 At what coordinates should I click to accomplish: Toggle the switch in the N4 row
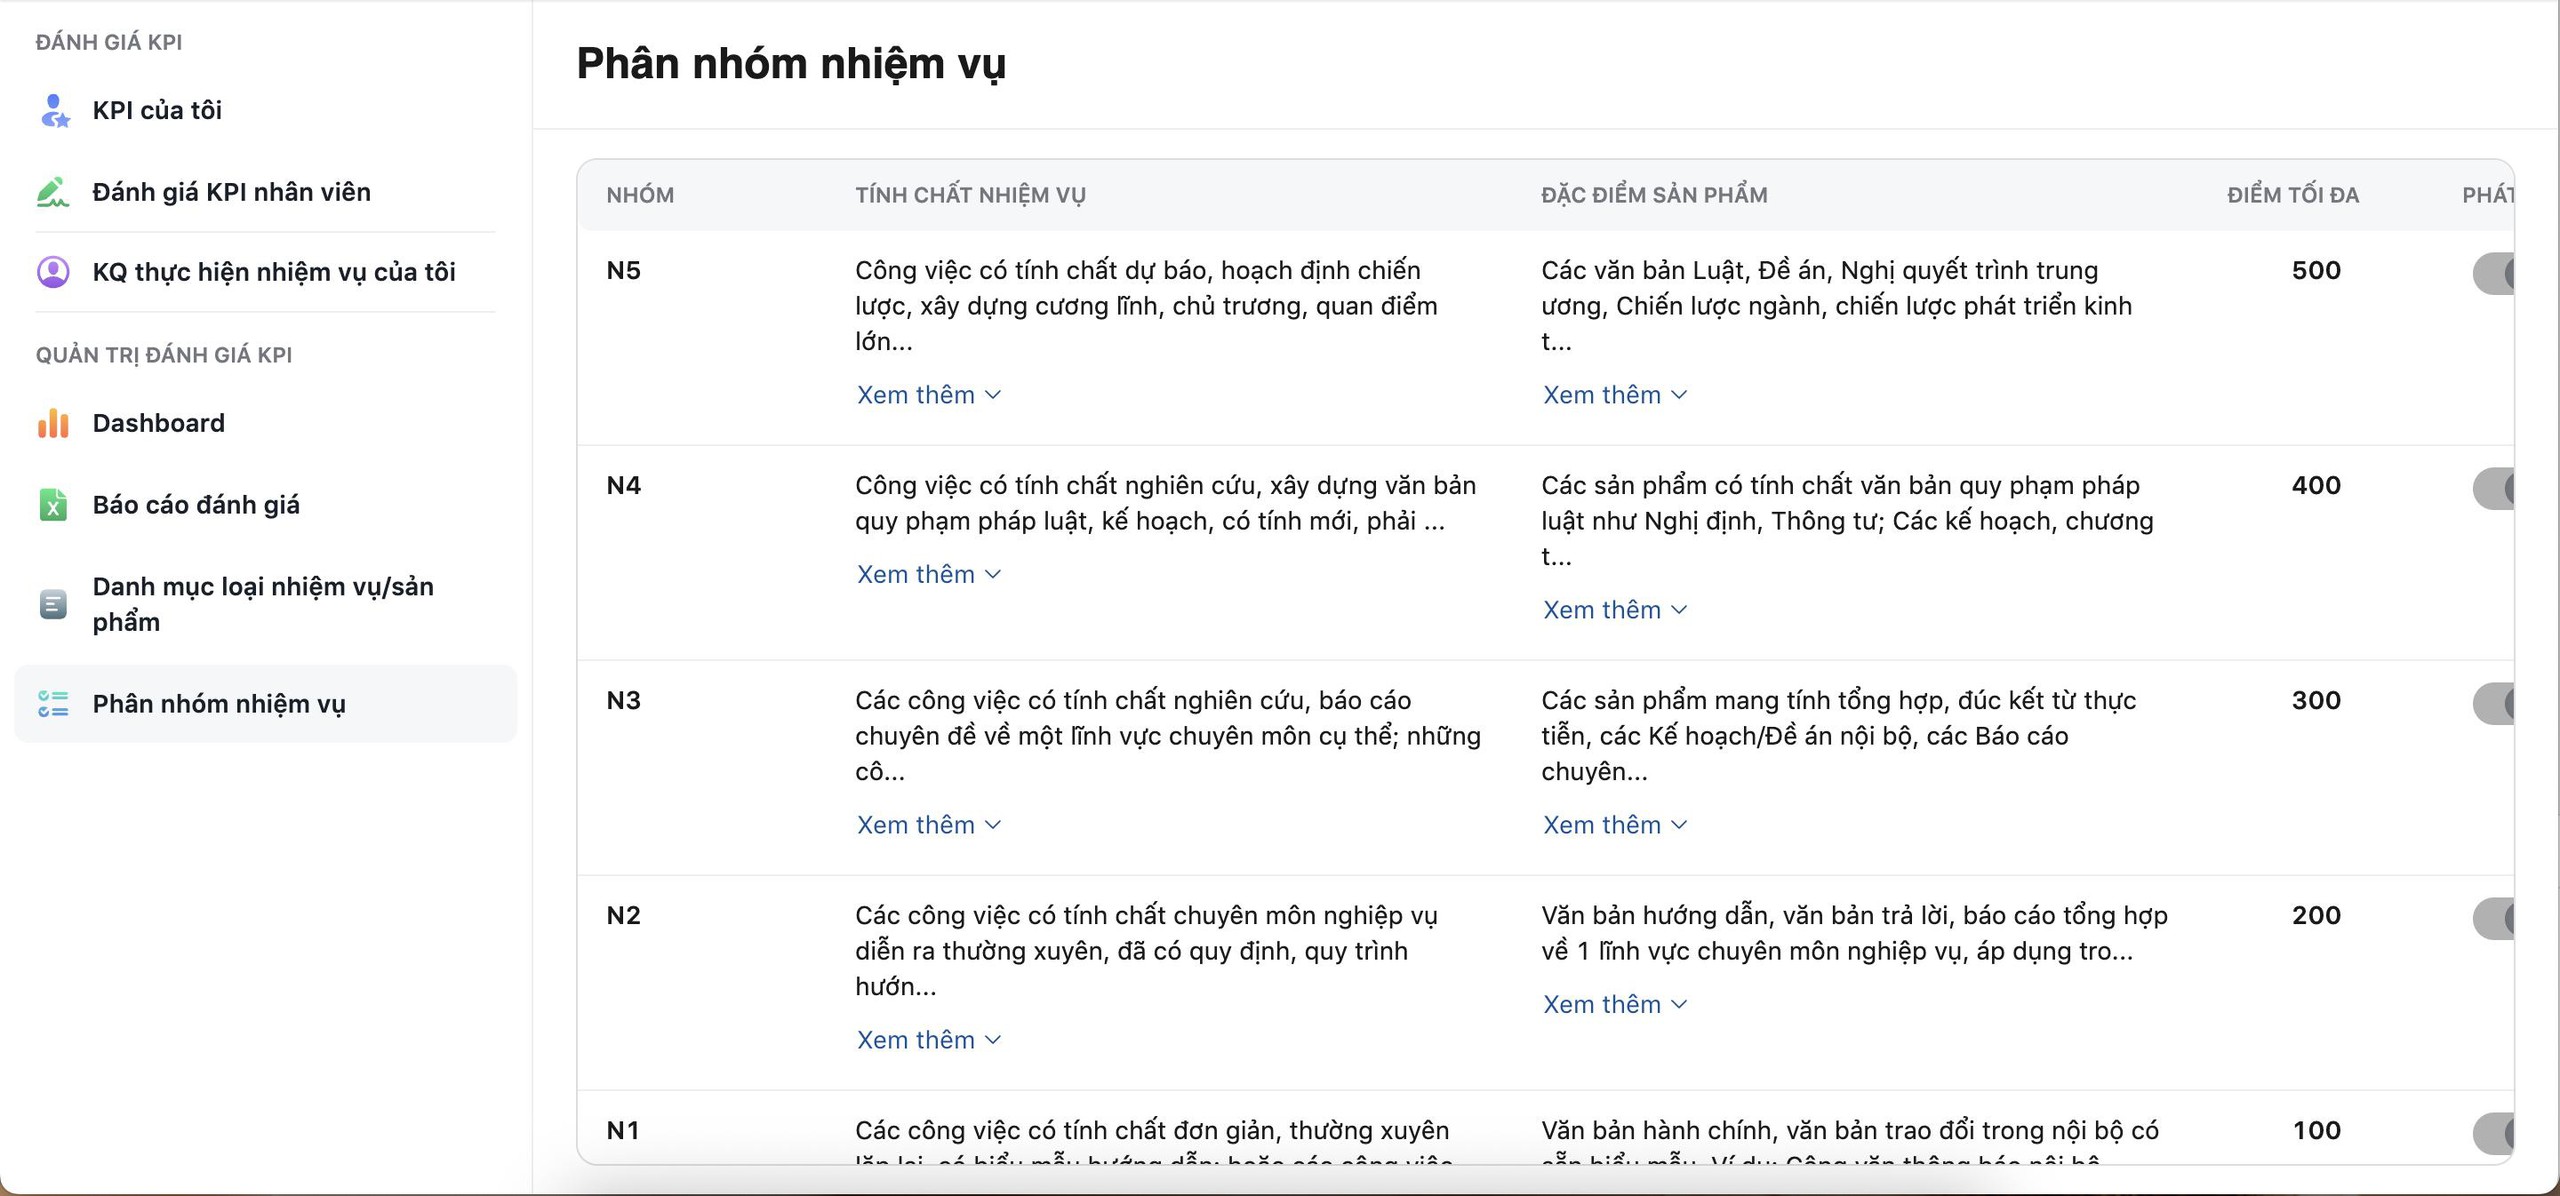click(x=2493, y=488)
